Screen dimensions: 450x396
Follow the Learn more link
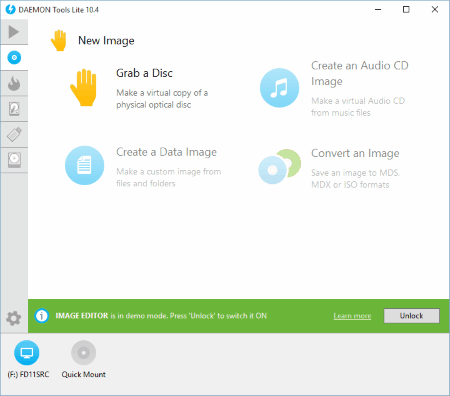click(x=352, y=316)
